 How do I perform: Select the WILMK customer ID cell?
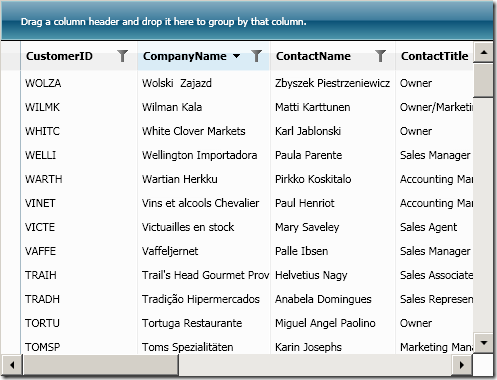(79, 107)
